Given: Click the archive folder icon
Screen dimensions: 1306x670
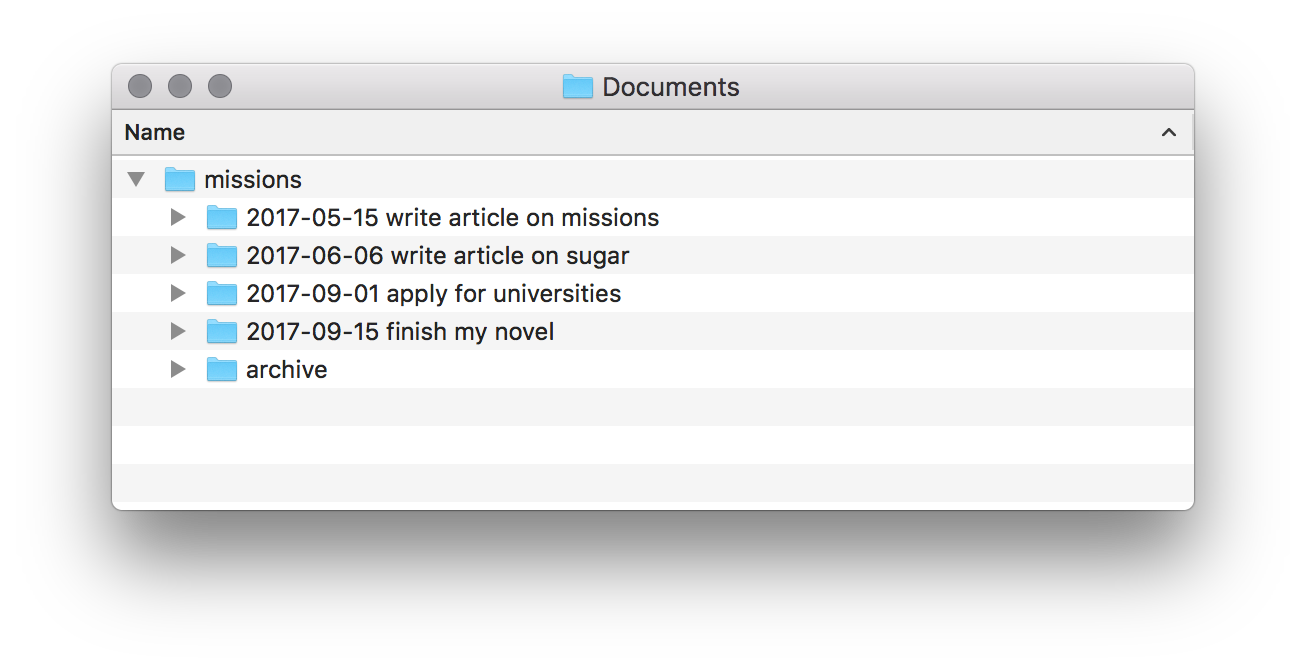Looking at the screenshot, I should (221, 370).
